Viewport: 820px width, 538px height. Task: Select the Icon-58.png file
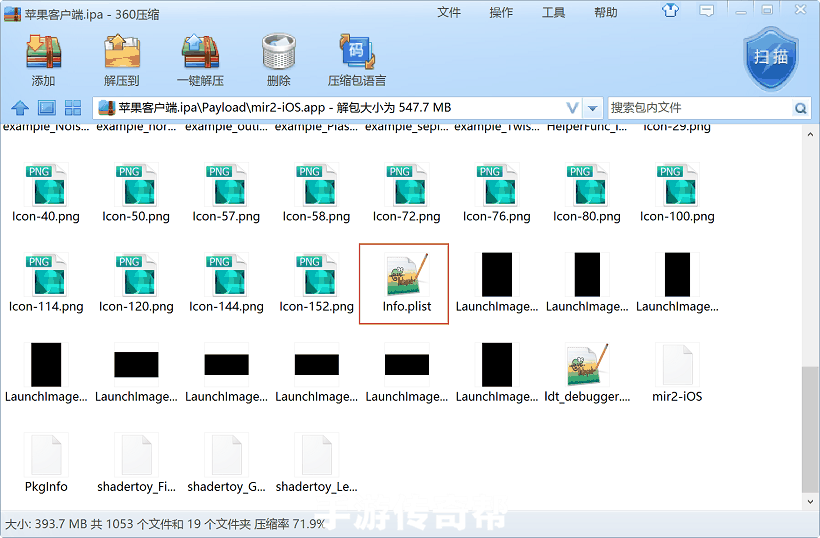(316, 193)
